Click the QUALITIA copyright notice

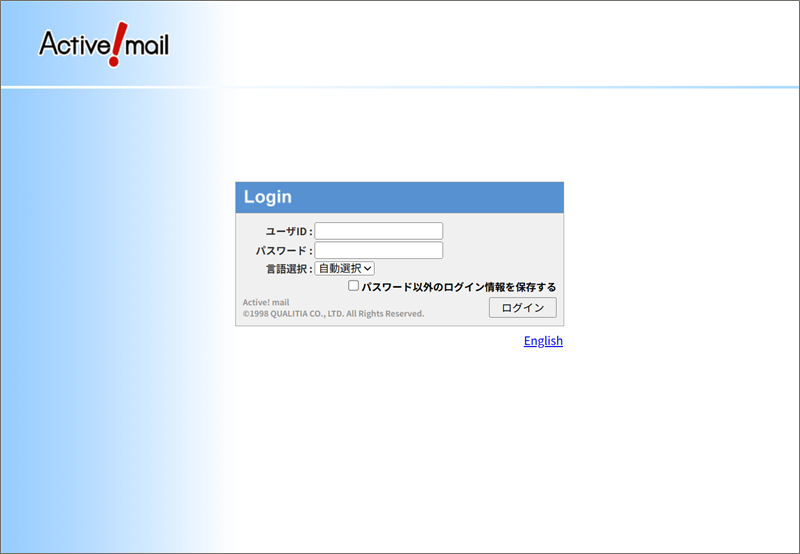pos(333,314)
